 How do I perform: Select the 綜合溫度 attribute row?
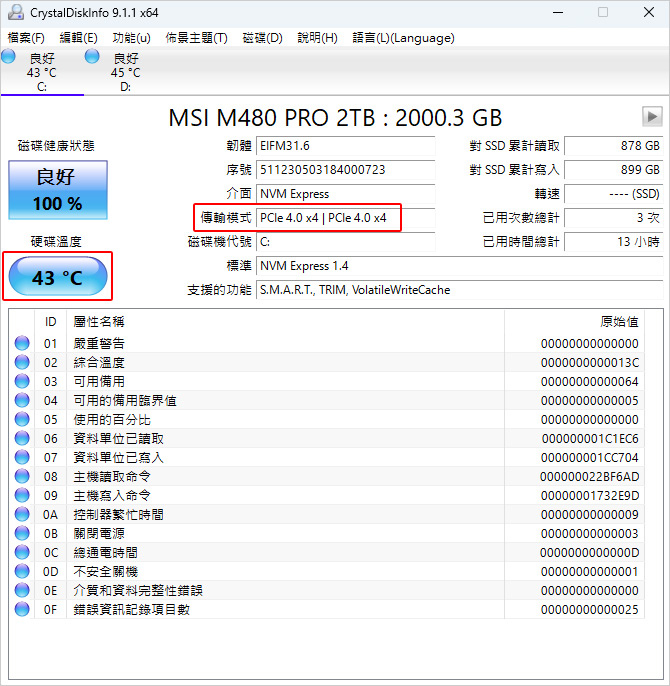point(327,362)
